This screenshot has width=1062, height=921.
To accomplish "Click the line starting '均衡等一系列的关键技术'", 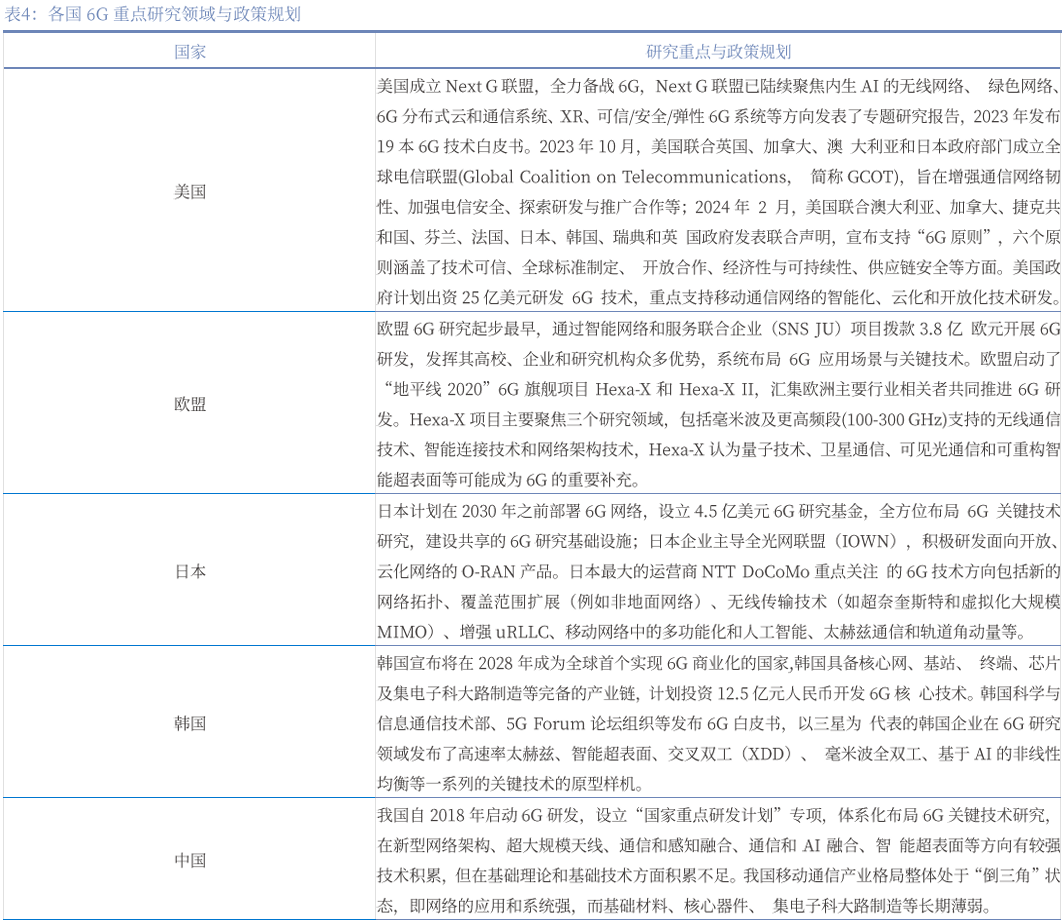I will tap(511, 784).
